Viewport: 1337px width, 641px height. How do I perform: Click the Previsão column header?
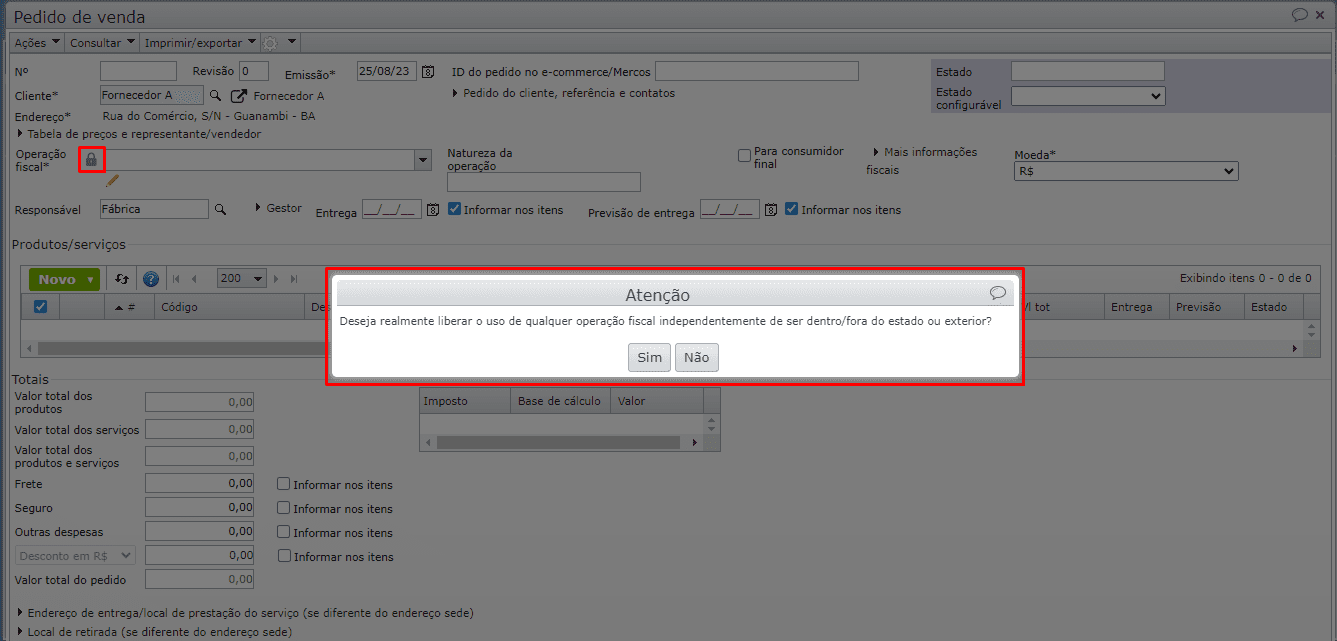(x=1206, y=307)
